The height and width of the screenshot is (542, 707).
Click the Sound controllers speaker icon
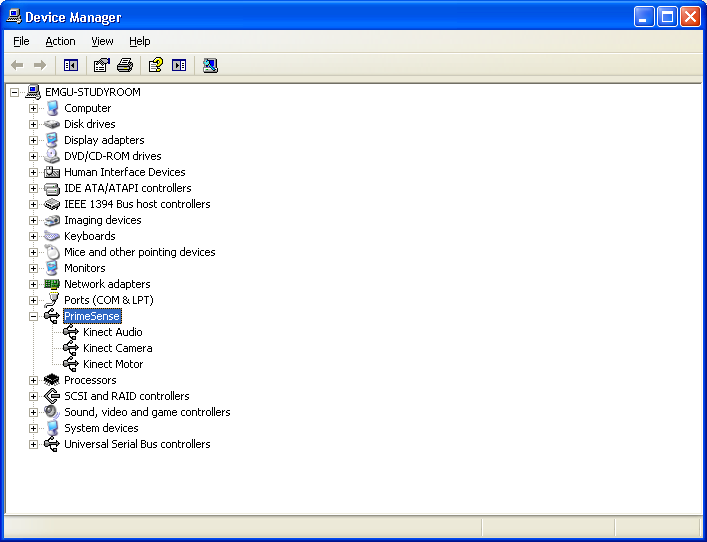click(x=52, y=412)
